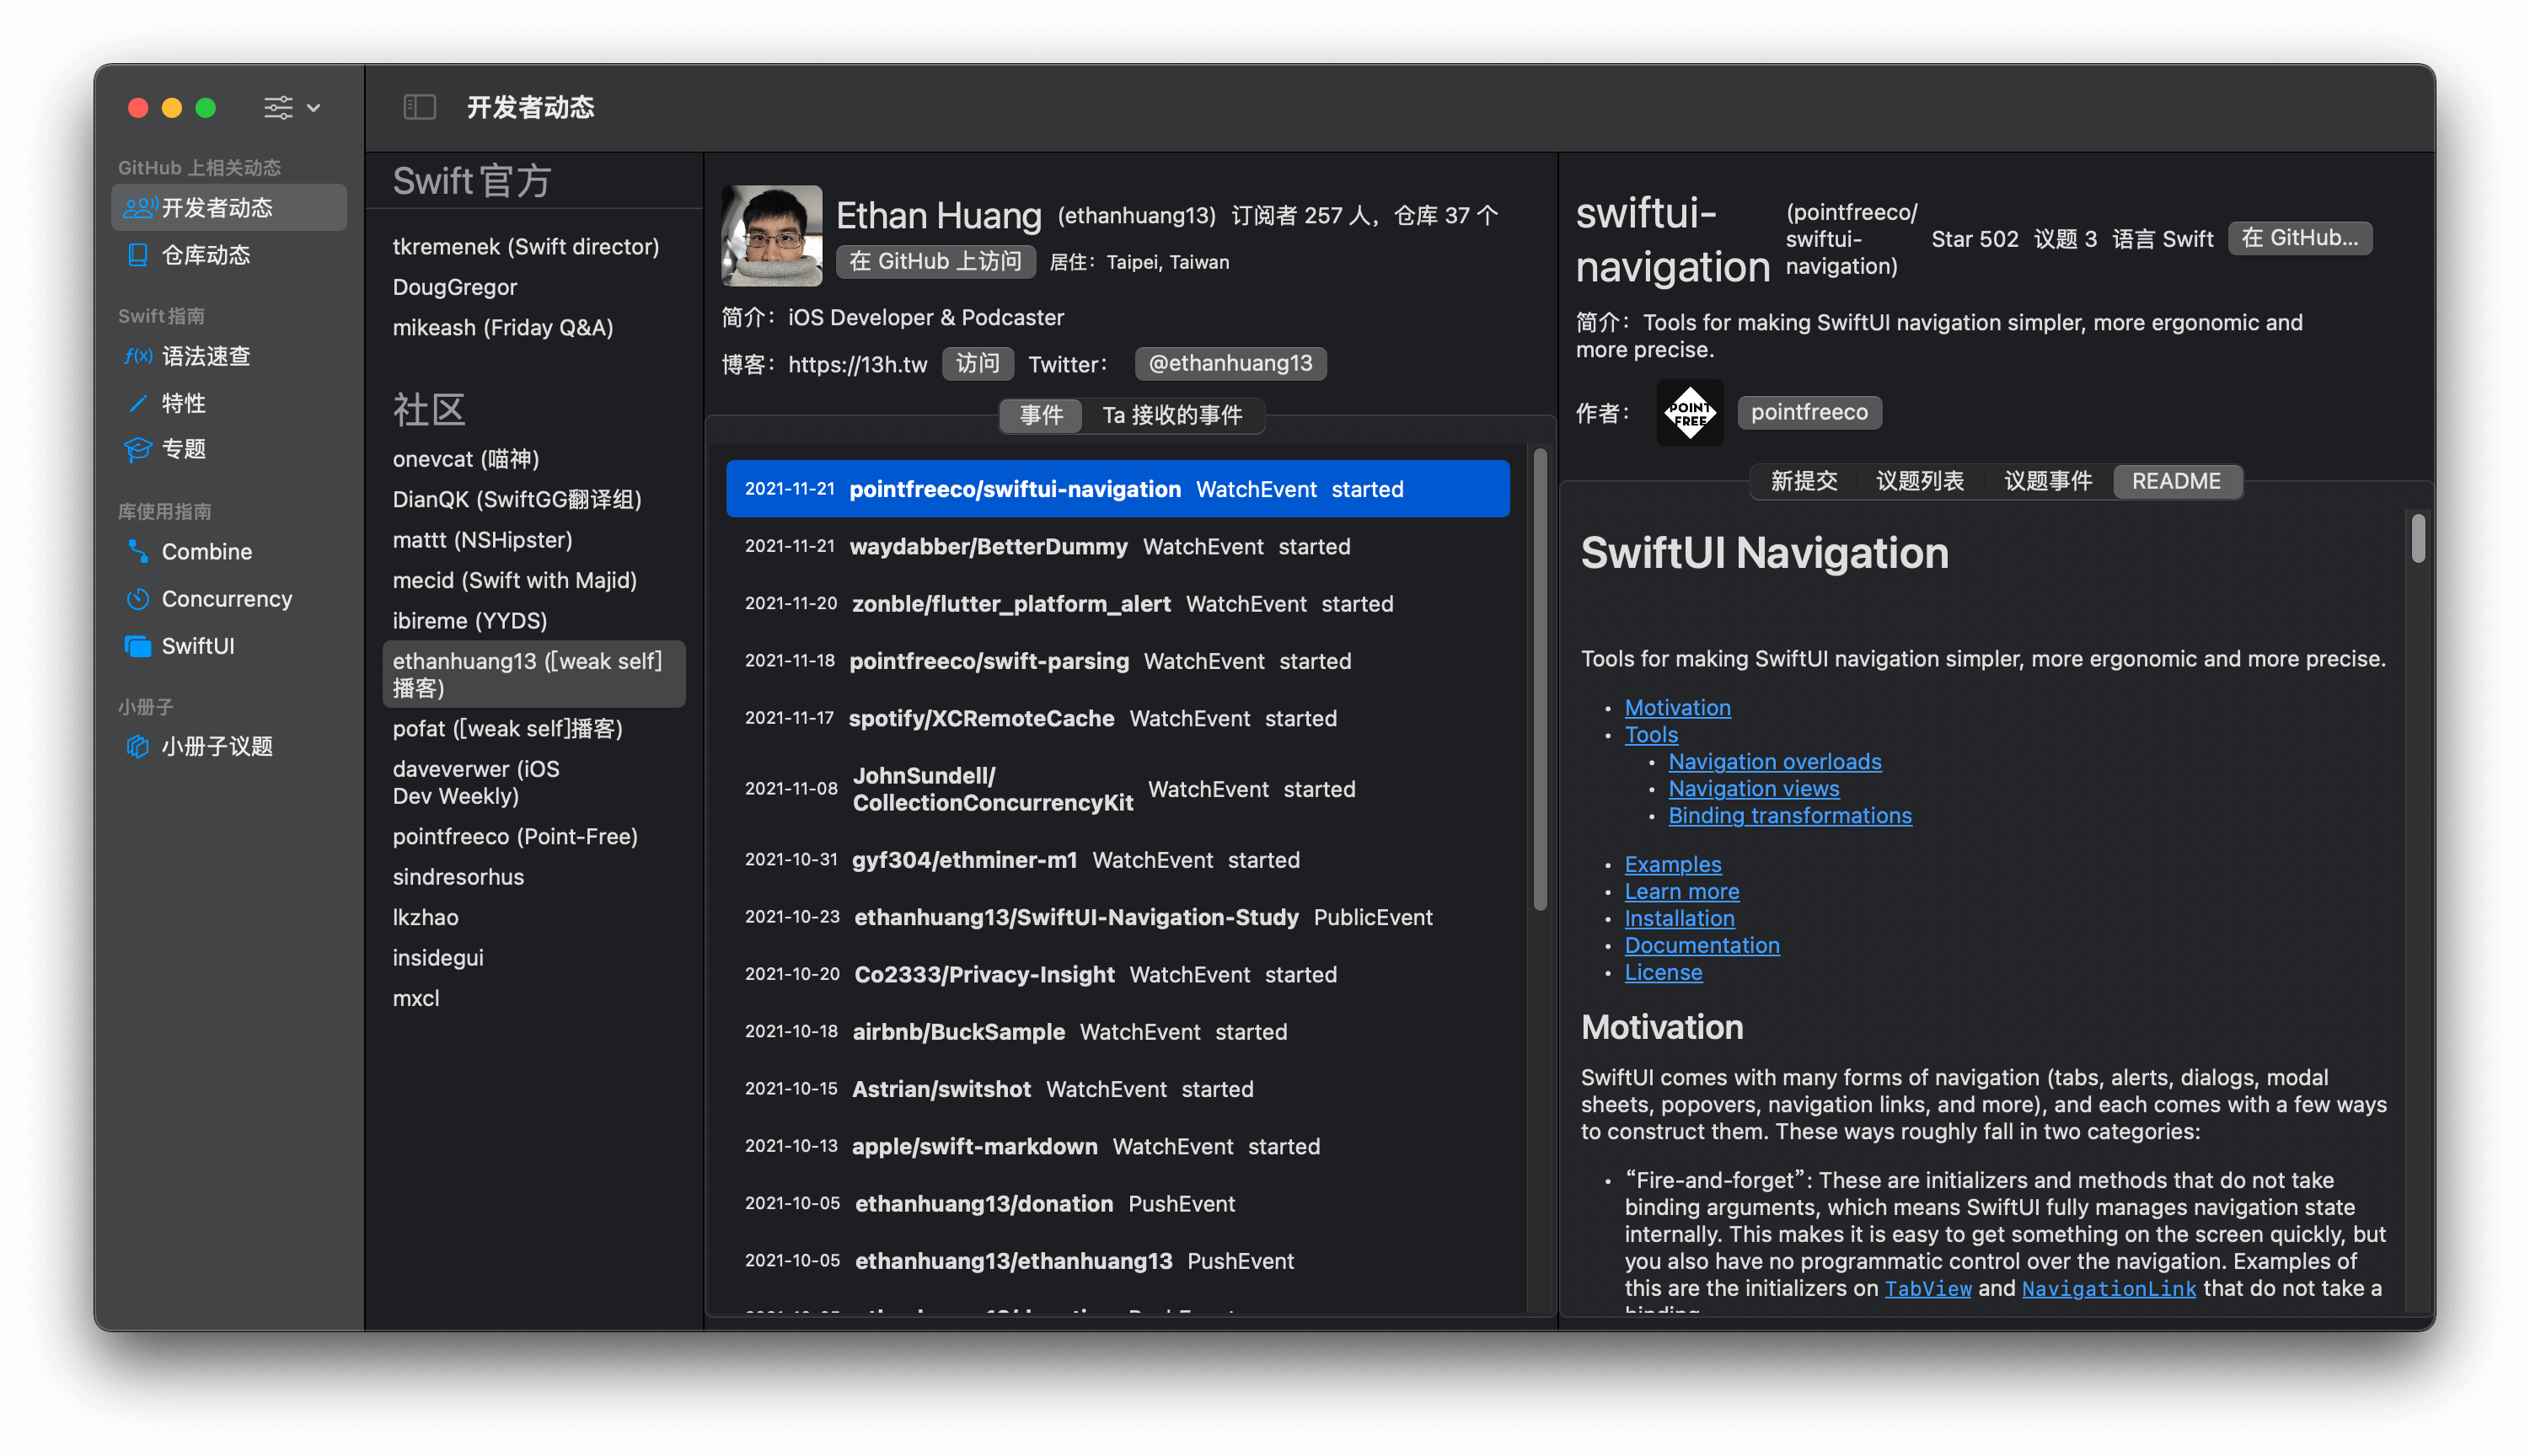Open 仓库动态 repository icon in sidebar
The image size is (2530, 1456).
pyautogui.click(x=138, y=255)
